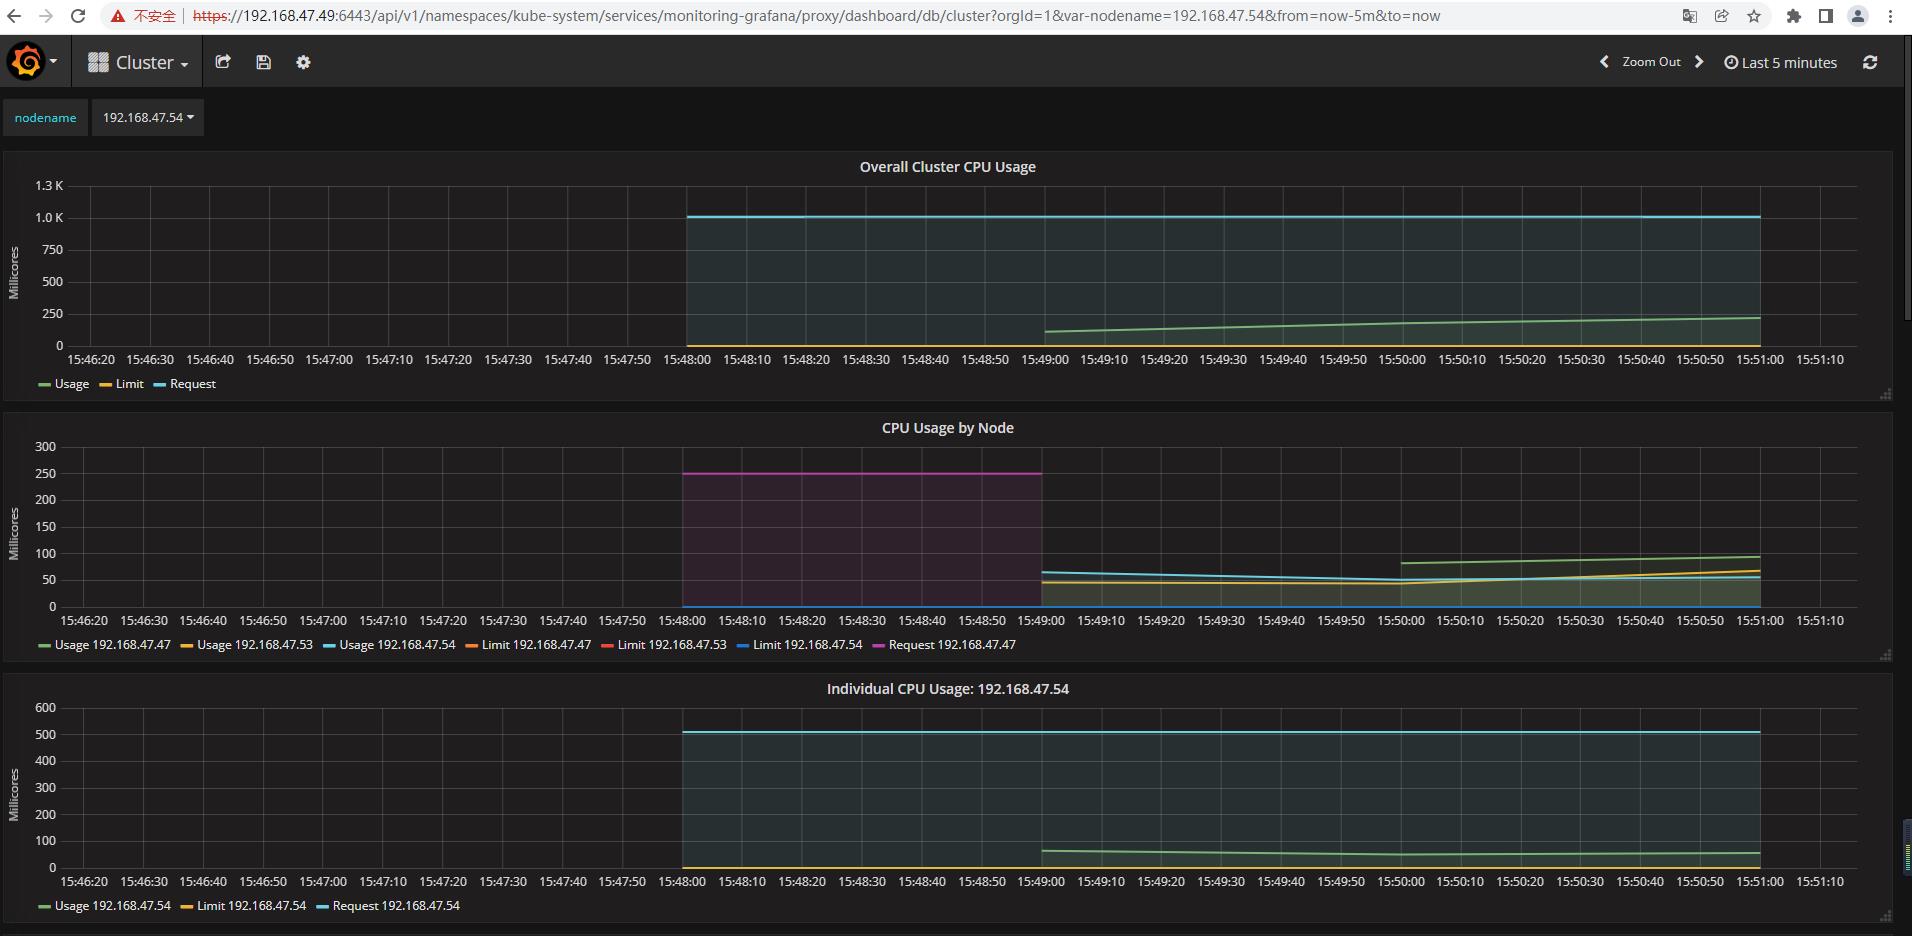1912x936 pixels.
Task: Click the browser back arrow
Action: tap(15, 16)
